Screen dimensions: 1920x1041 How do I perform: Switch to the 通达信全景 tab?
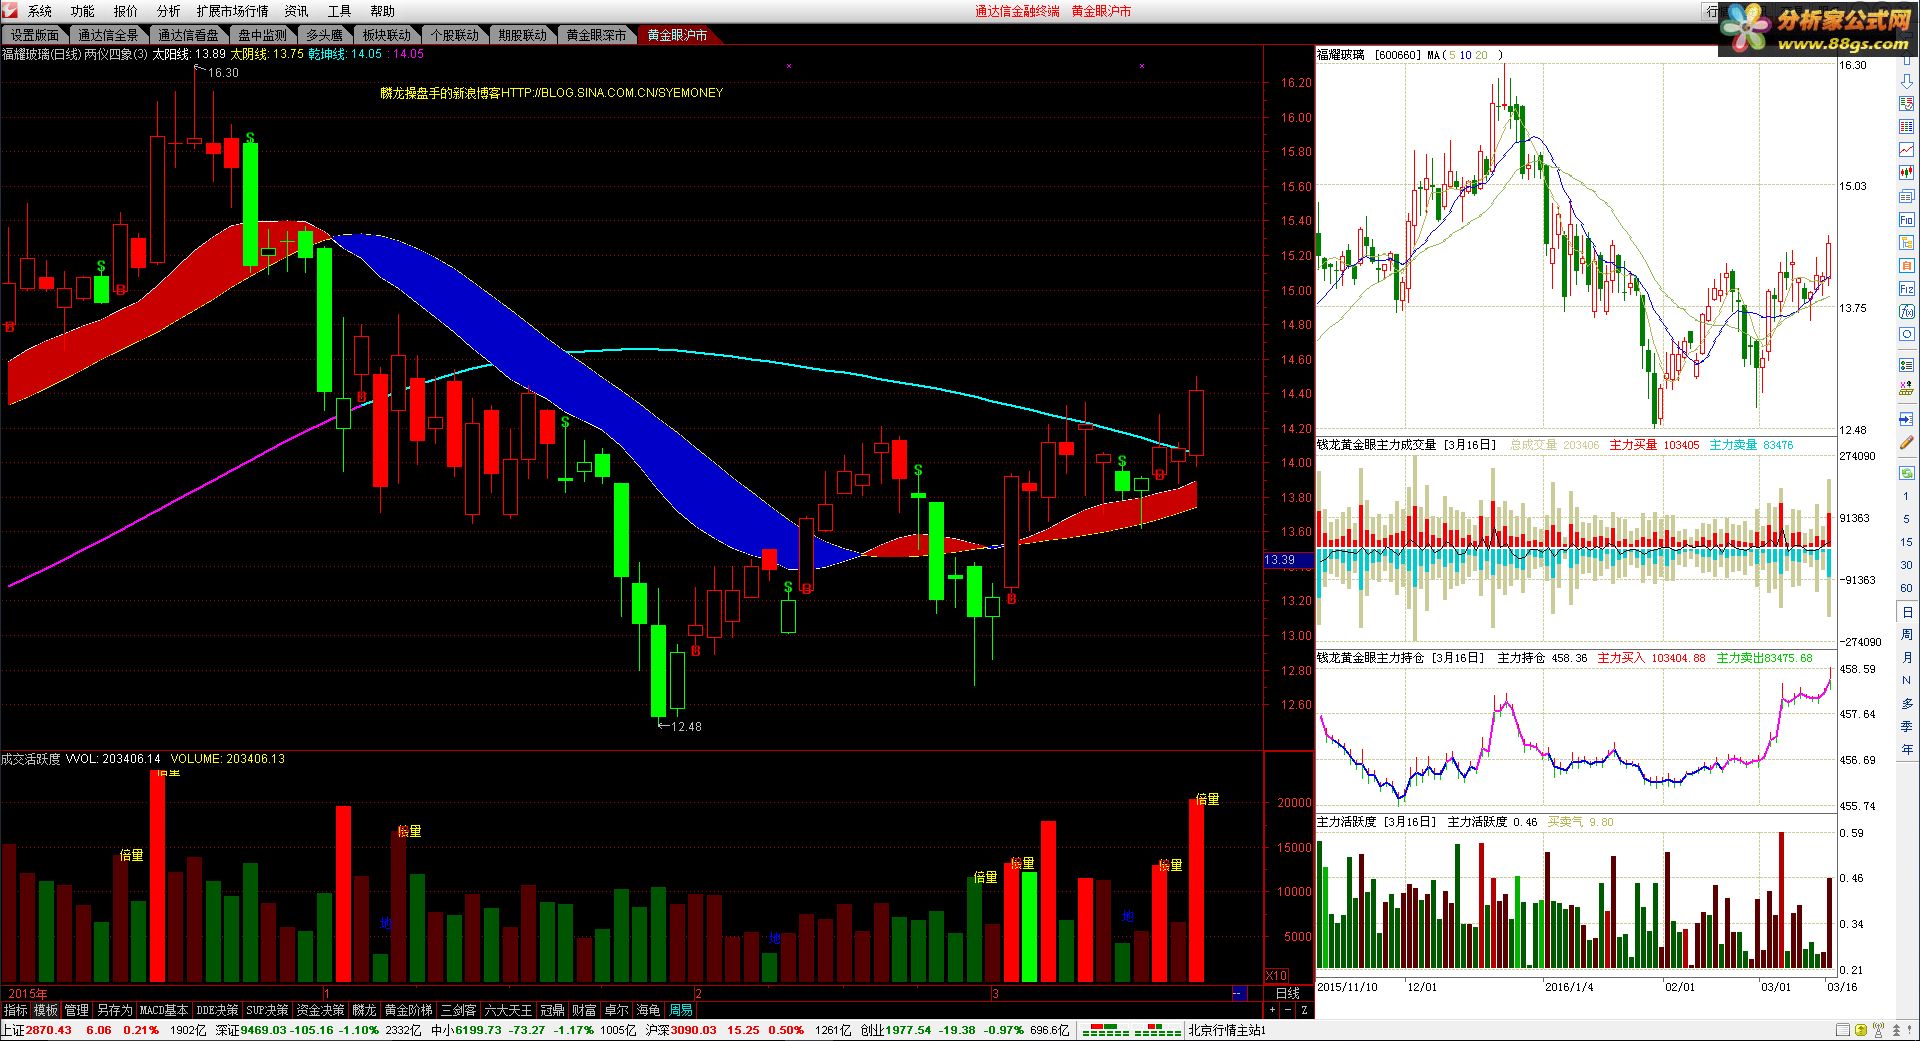pyautogui.click(x=109, y=35)
